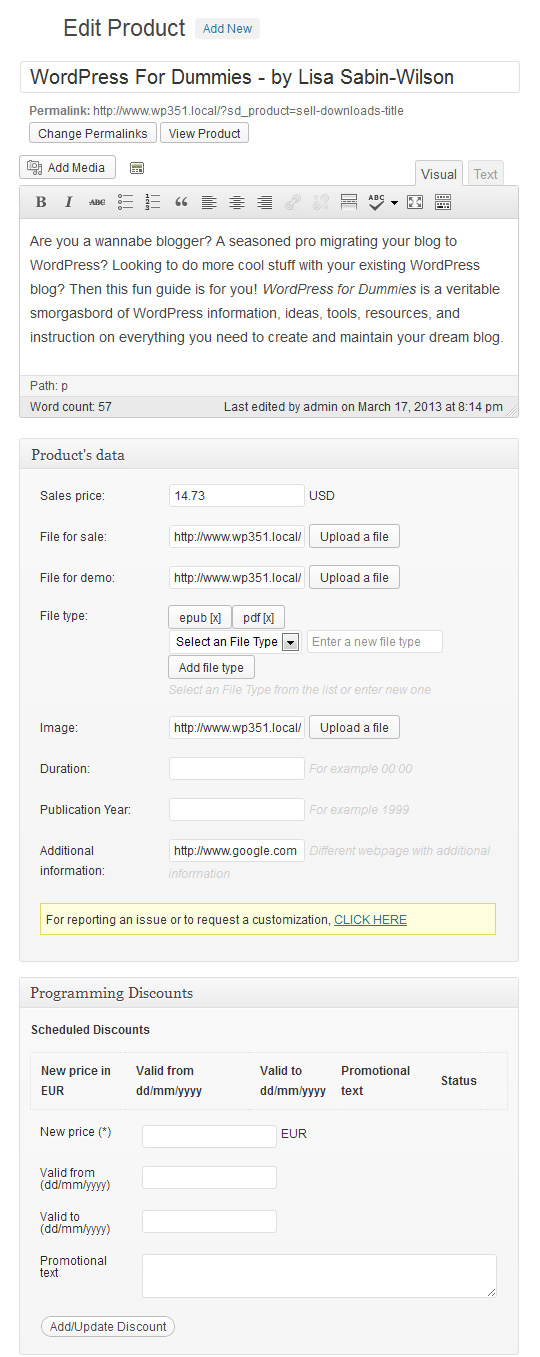Grab the editor resize handle corner
The image size is (540, 1357).
511,409
